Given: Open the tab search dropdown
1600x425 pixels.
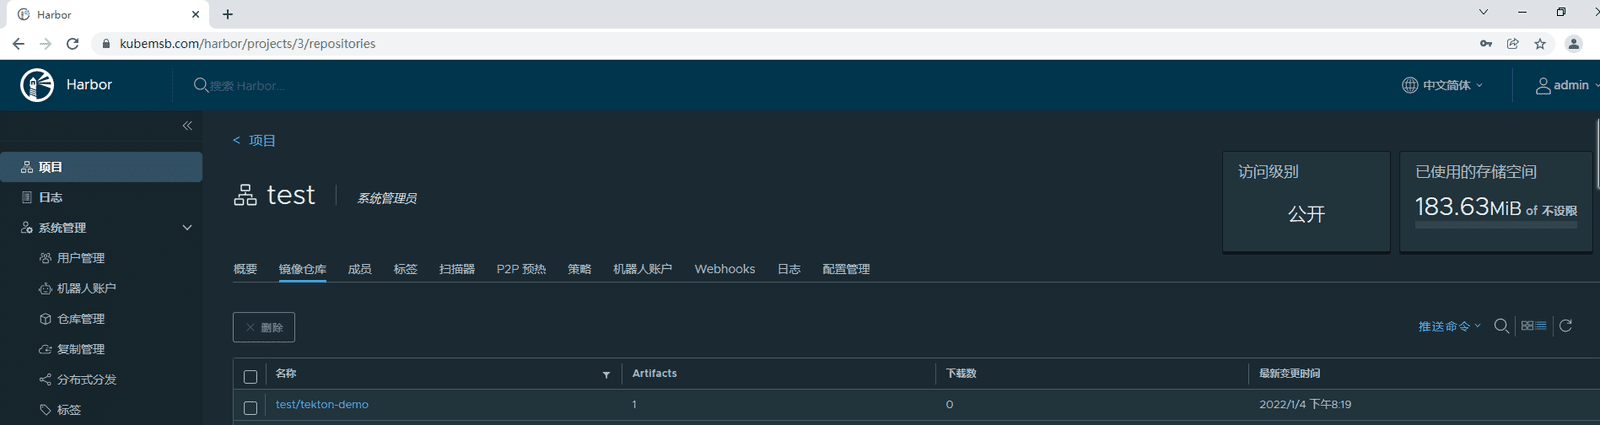Looking at the screenshot, I should click(1483, 12).
